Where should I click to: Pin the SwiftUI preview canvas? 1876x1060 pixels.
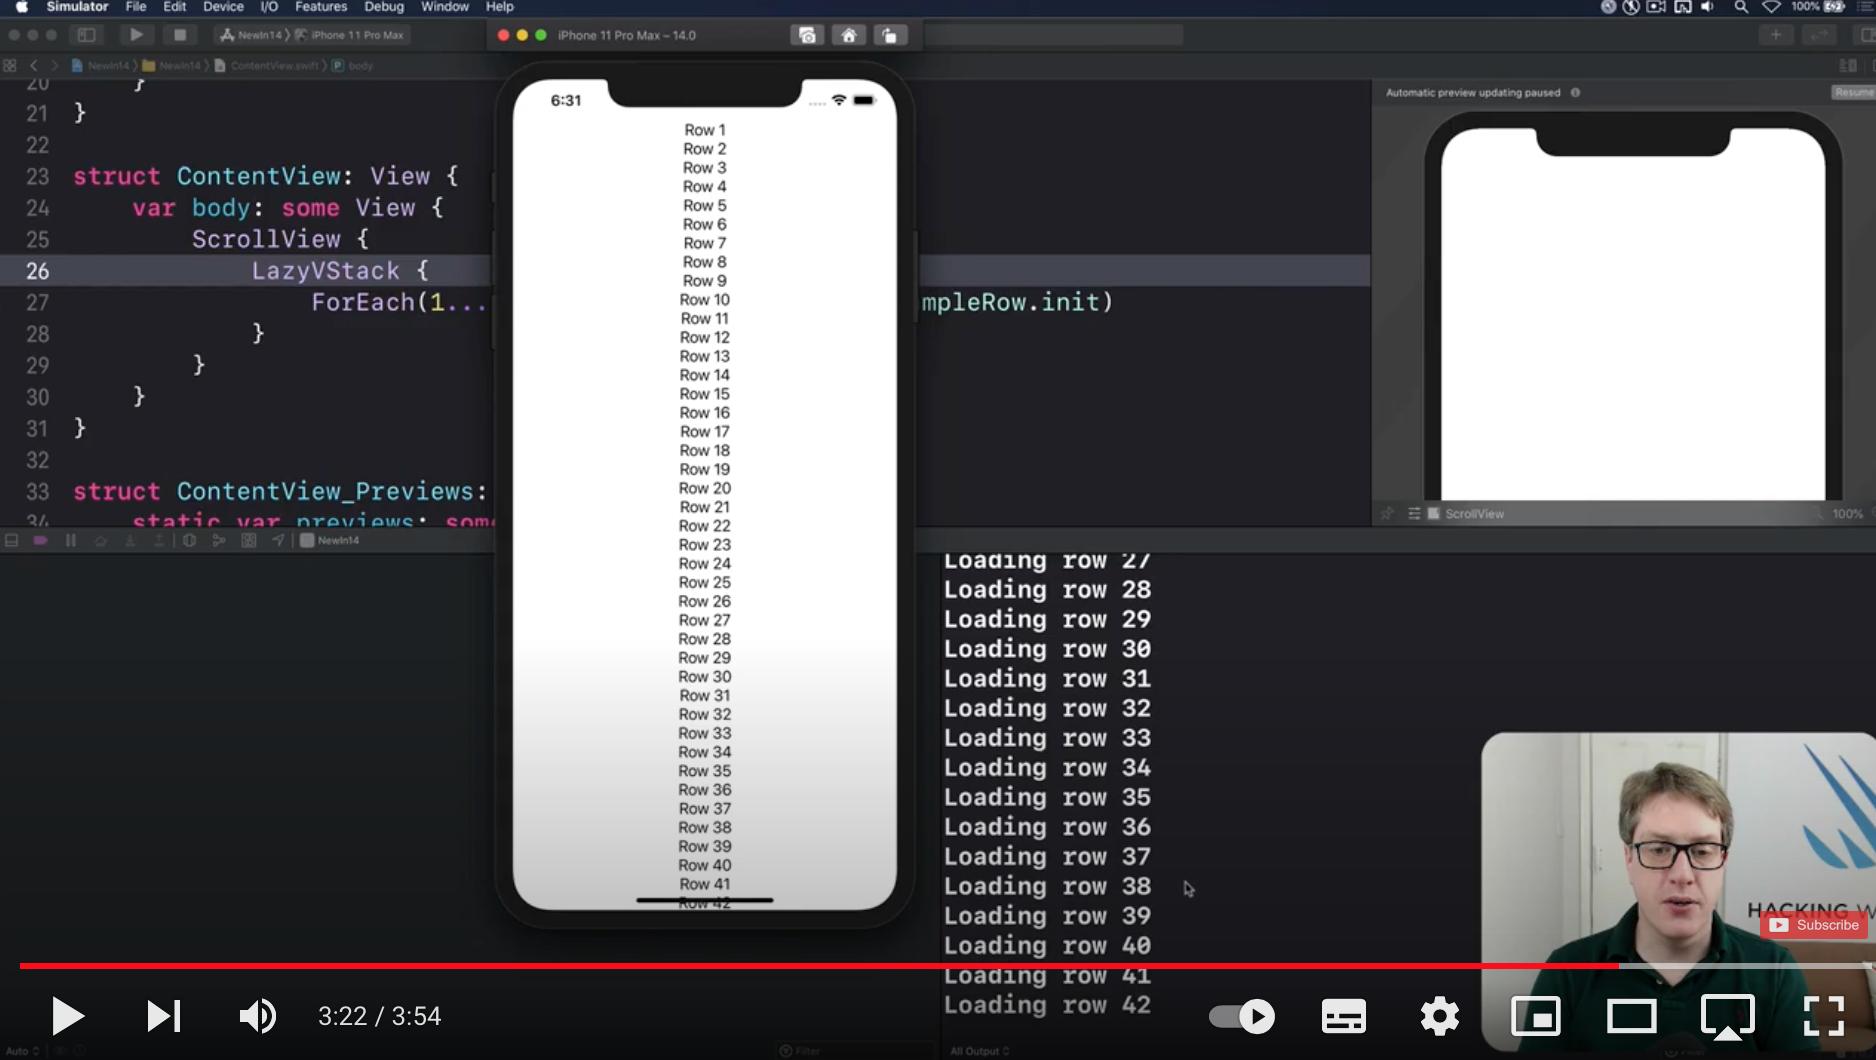click(1387, 514)
